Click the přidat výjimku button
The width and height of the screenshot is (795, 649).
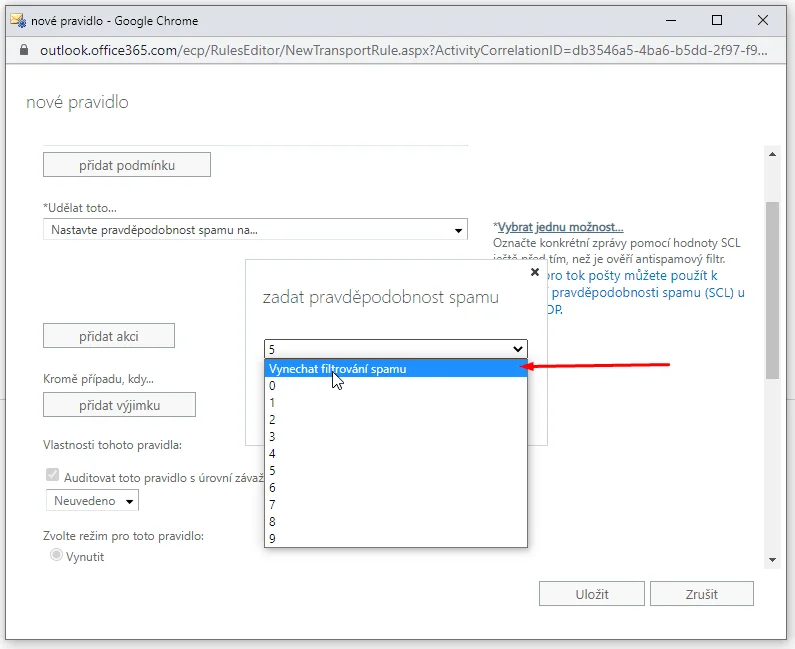pos(119,405)
